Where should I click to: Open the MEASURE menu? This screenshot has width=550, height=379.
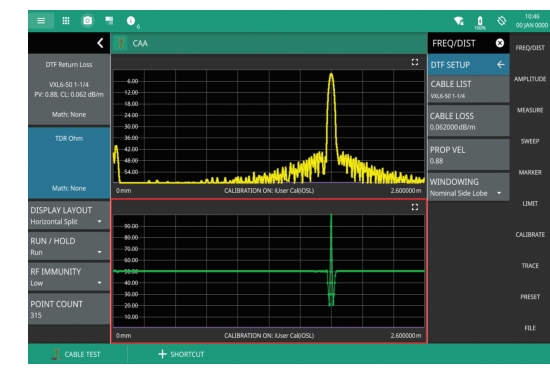(530, 110)
